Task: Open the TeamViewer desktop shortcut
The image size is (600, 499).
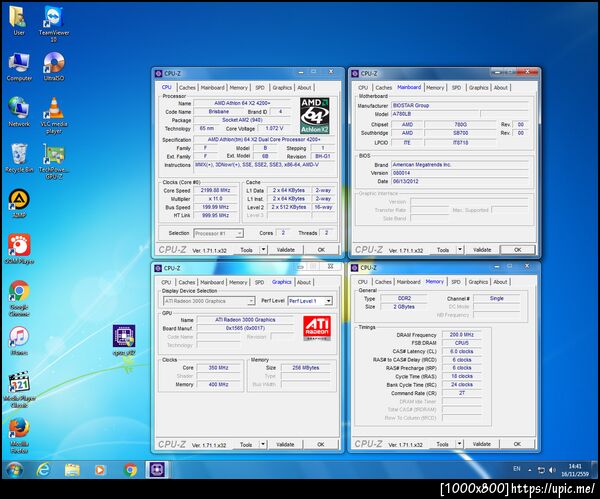Action: pyautogui.click(x=52, y=18)
